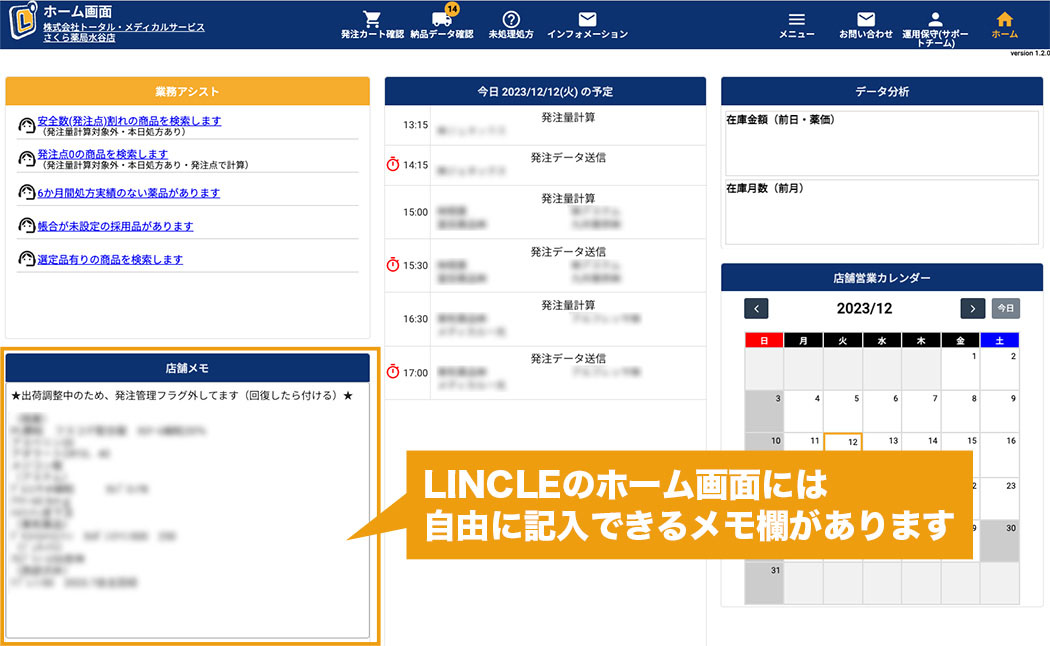This screenshot has width=1050, height=646.
Task: Click the 業務アシスト panel header
Action: click(188, 91)
